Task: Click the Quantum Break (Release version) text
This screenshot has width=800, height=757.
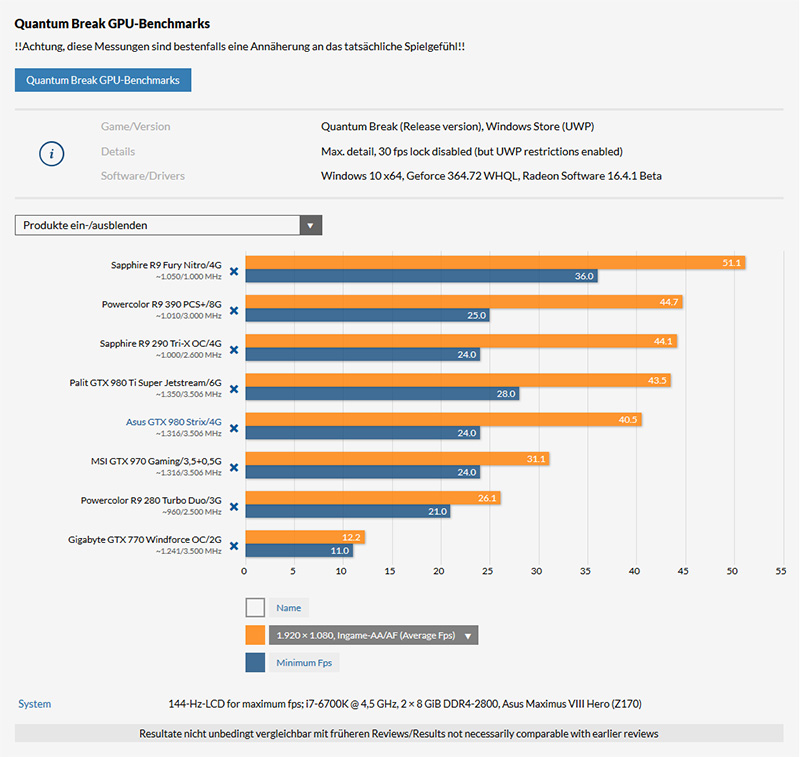Action: [458, 127]
